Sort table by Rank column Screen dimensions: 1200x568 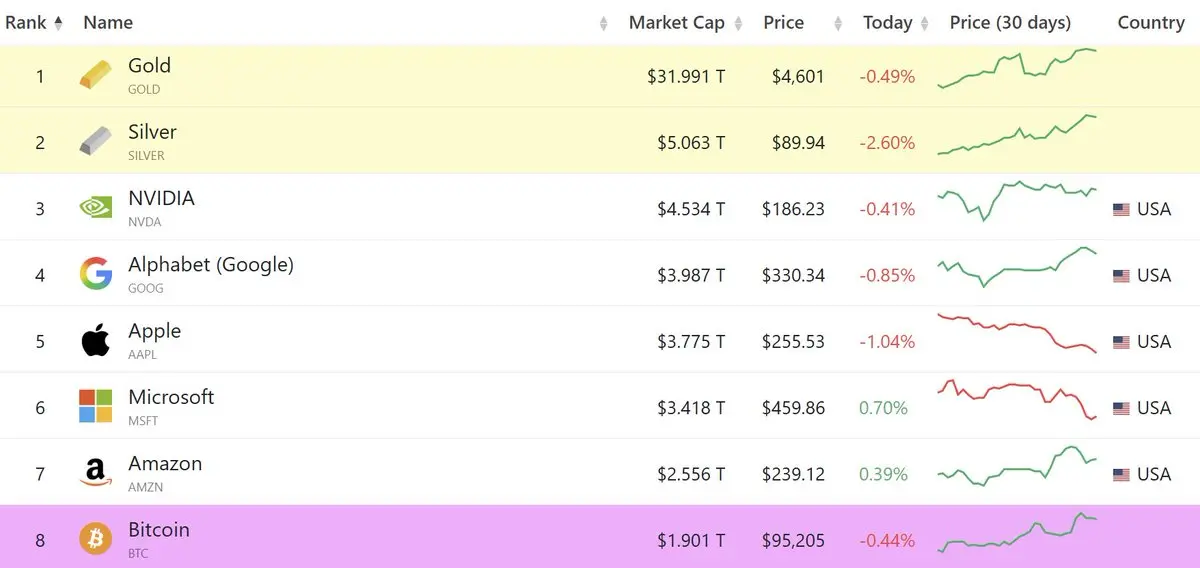[34, 22]
